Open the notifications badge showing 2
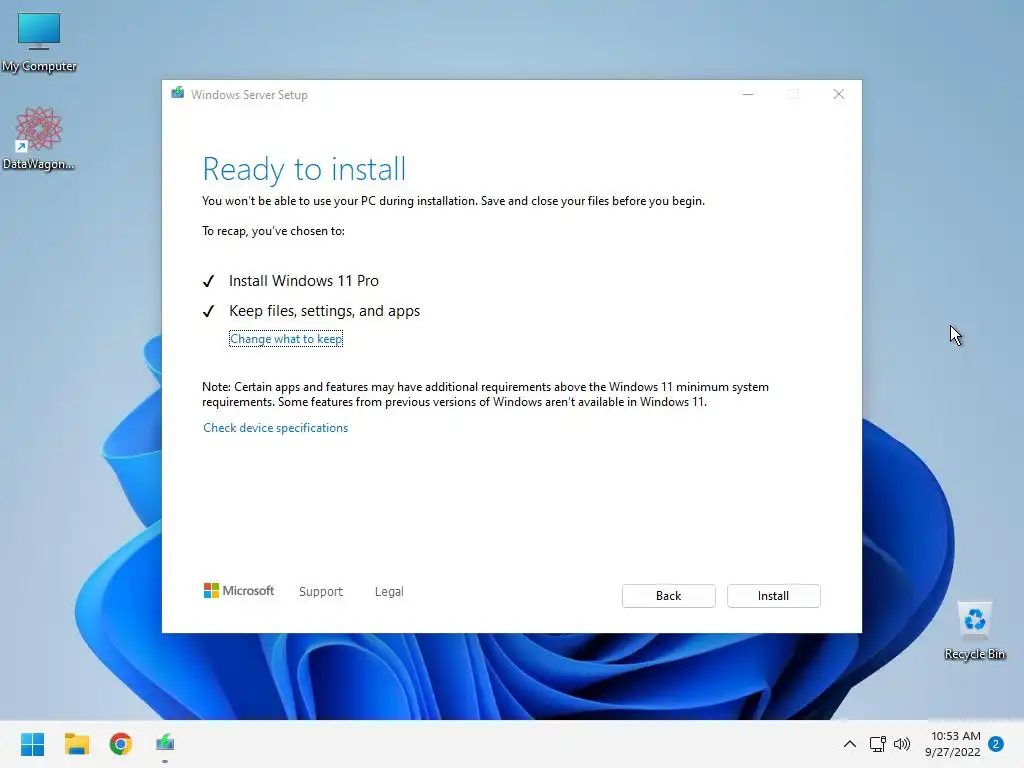1024x768 pixels. (x=996, y=744)
